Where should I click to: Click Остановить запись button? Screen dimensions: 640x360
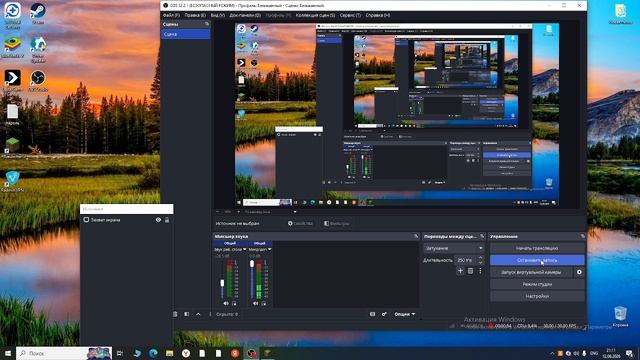(x=537, y=260)
